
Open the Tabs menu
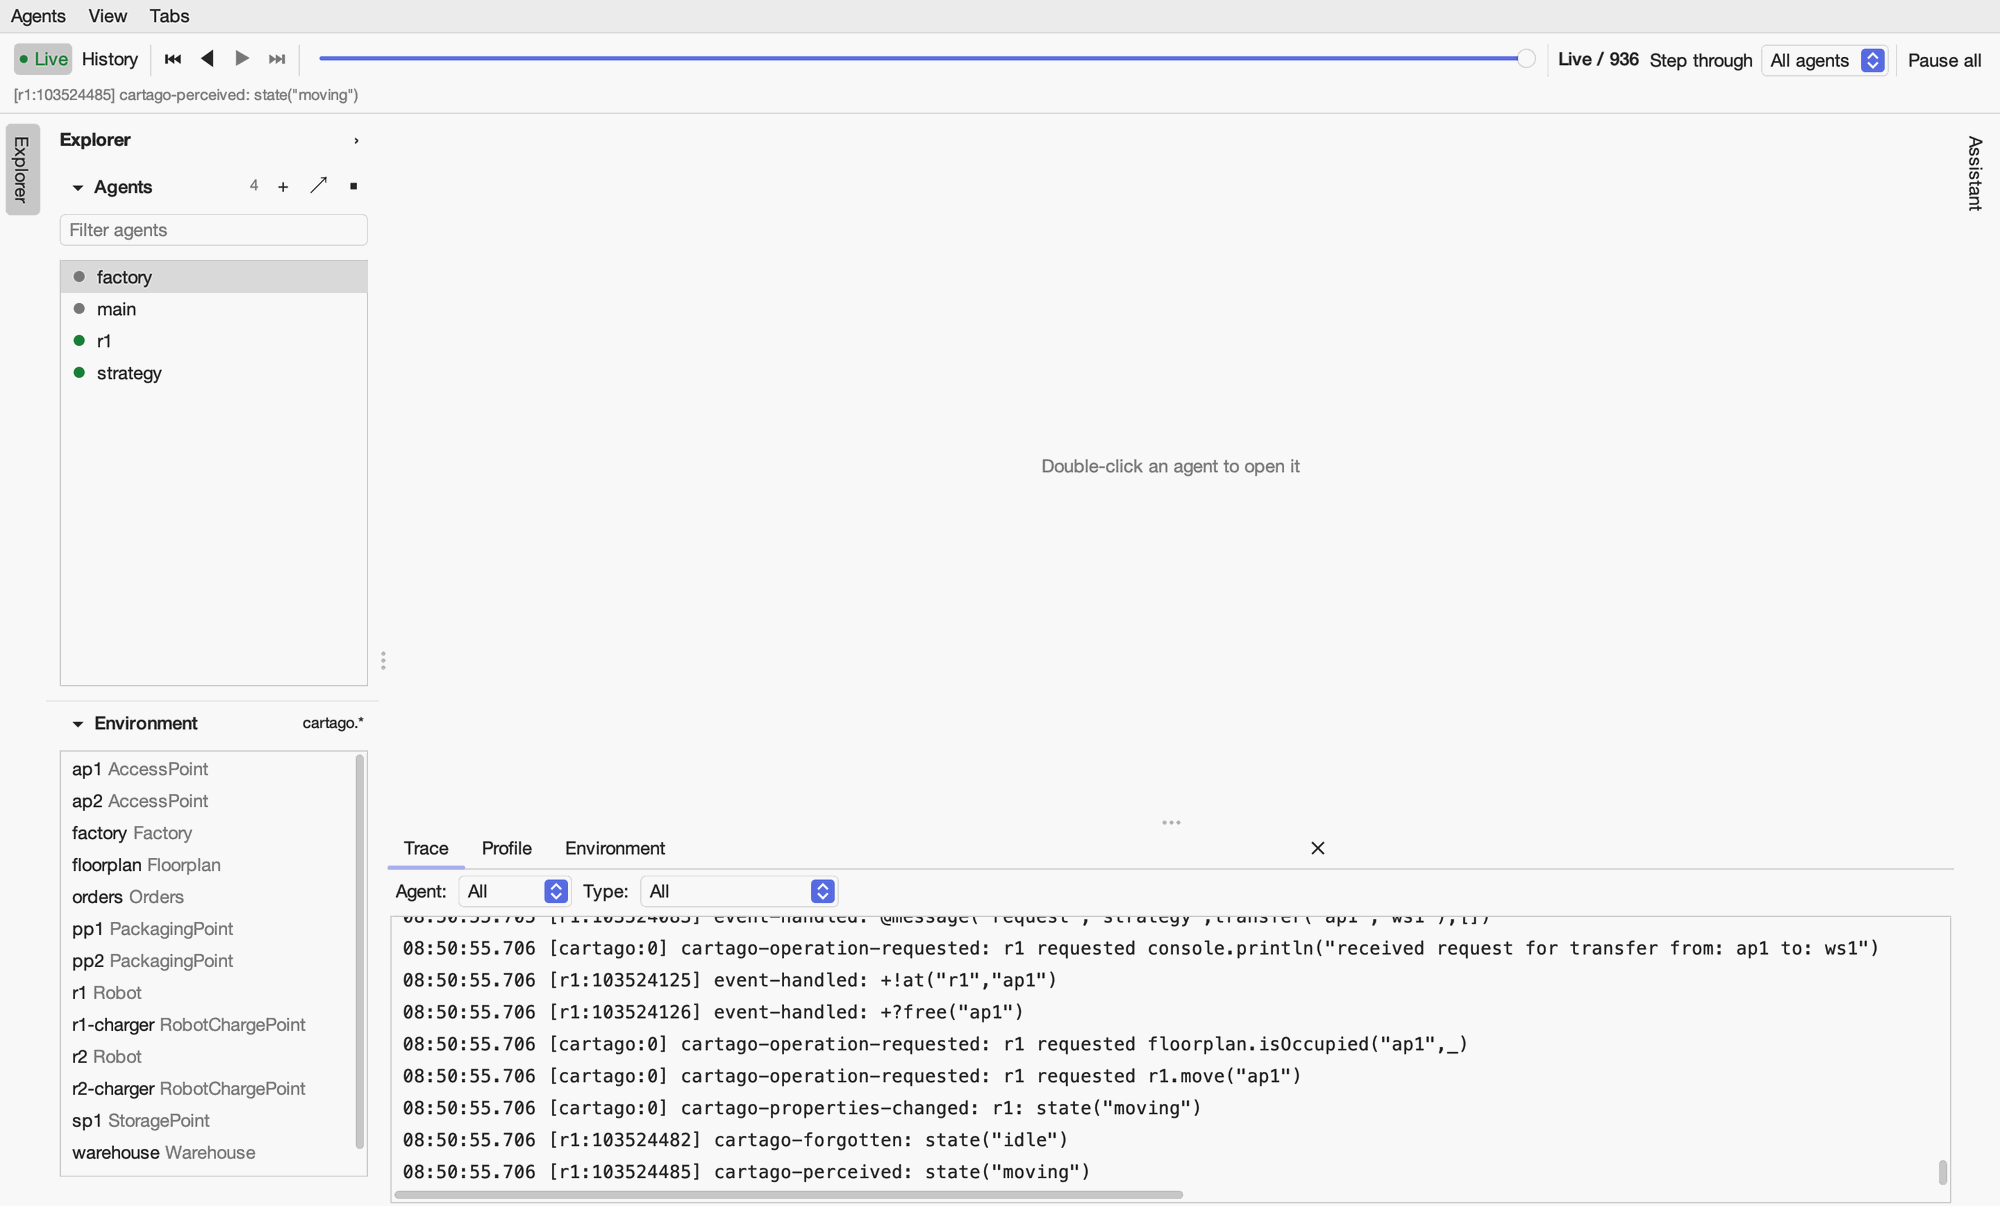[169, 16]
